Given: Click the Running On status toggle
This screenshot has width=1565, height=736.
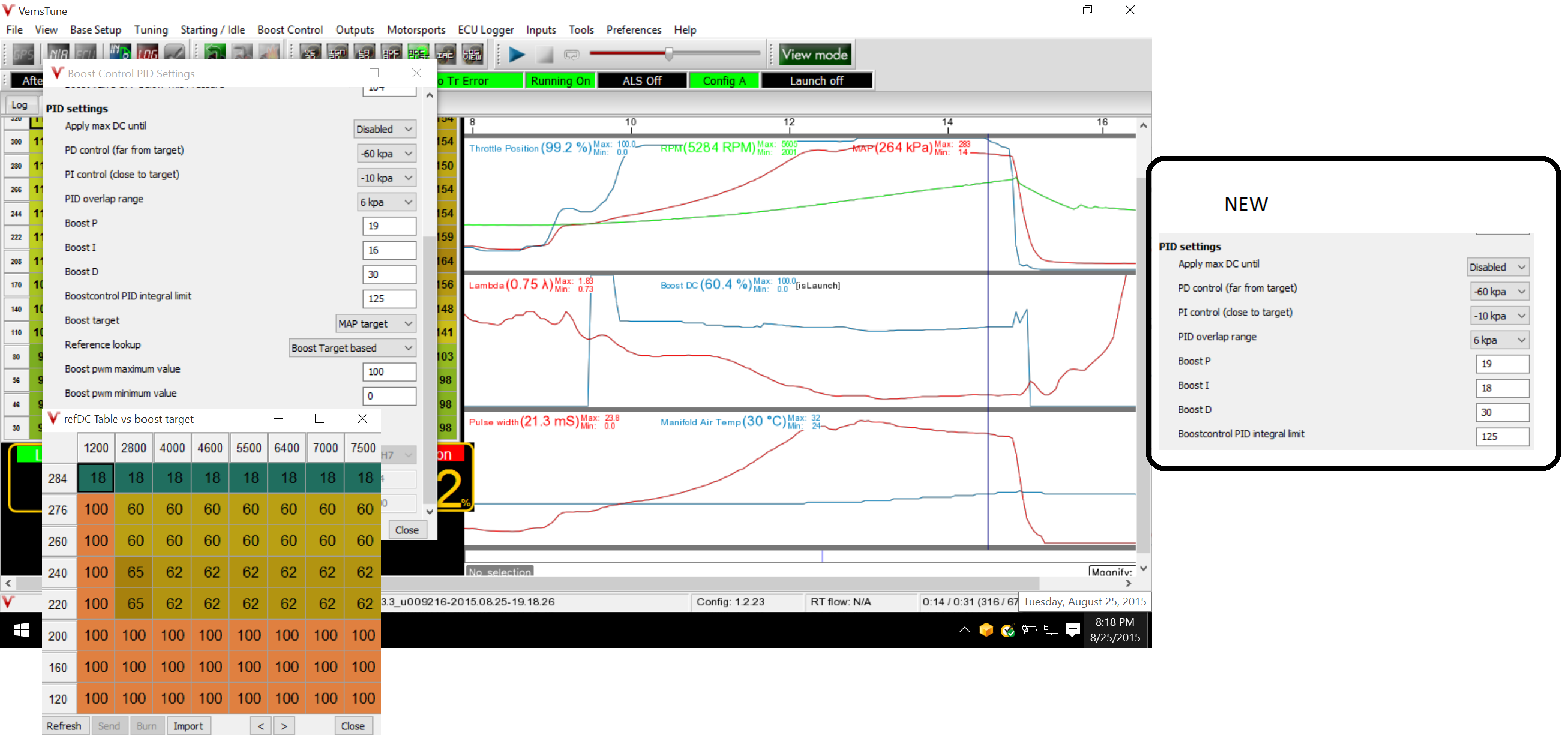Looking at the screenshot, I should (x=559, y=80).
